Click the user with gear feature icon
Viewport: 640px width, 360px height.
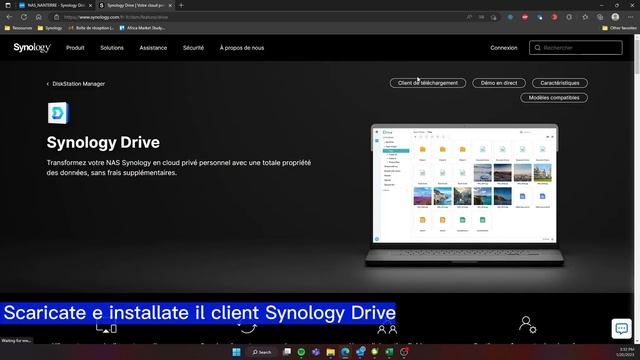tap(527, 324)
